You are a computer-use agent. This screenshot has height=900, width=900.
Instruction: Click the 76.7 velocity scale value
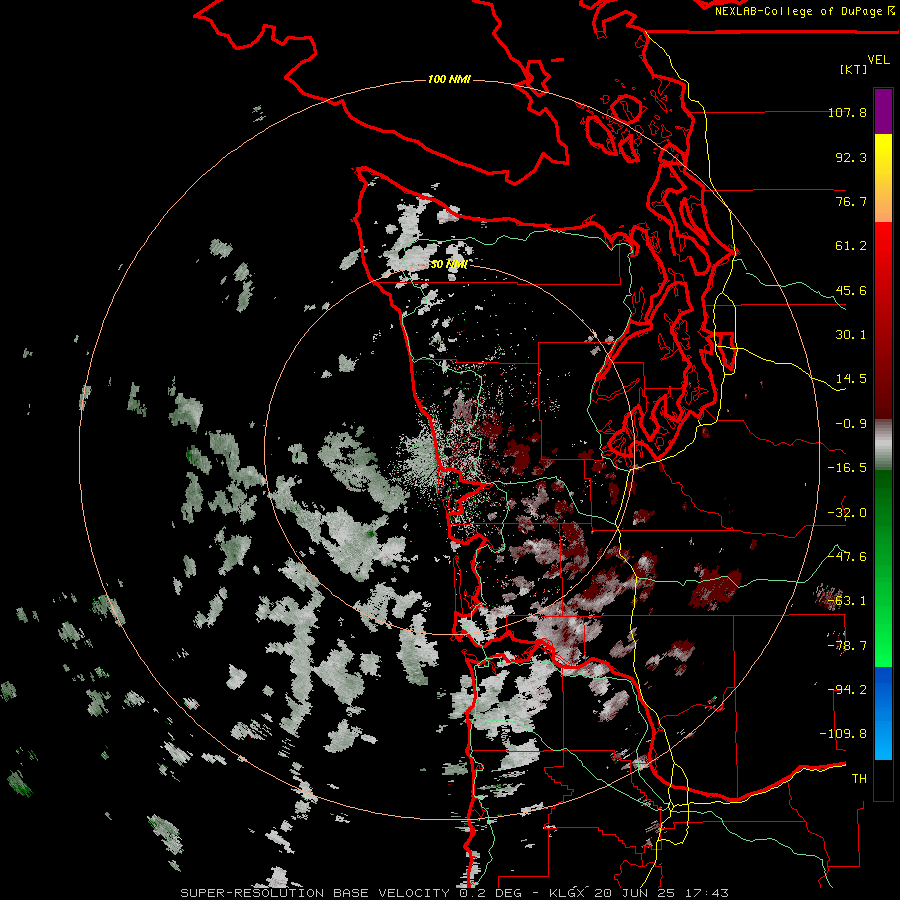pyautogui.click(x=851, y=201)
